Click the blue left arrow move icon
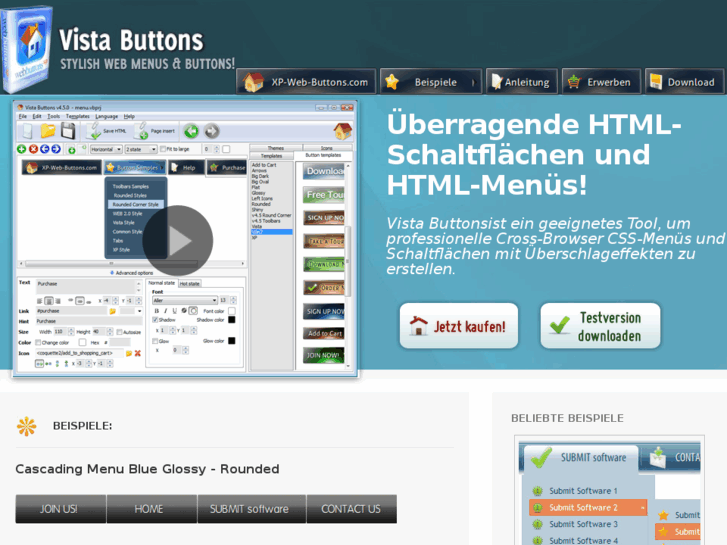 (x=45, y=149)
